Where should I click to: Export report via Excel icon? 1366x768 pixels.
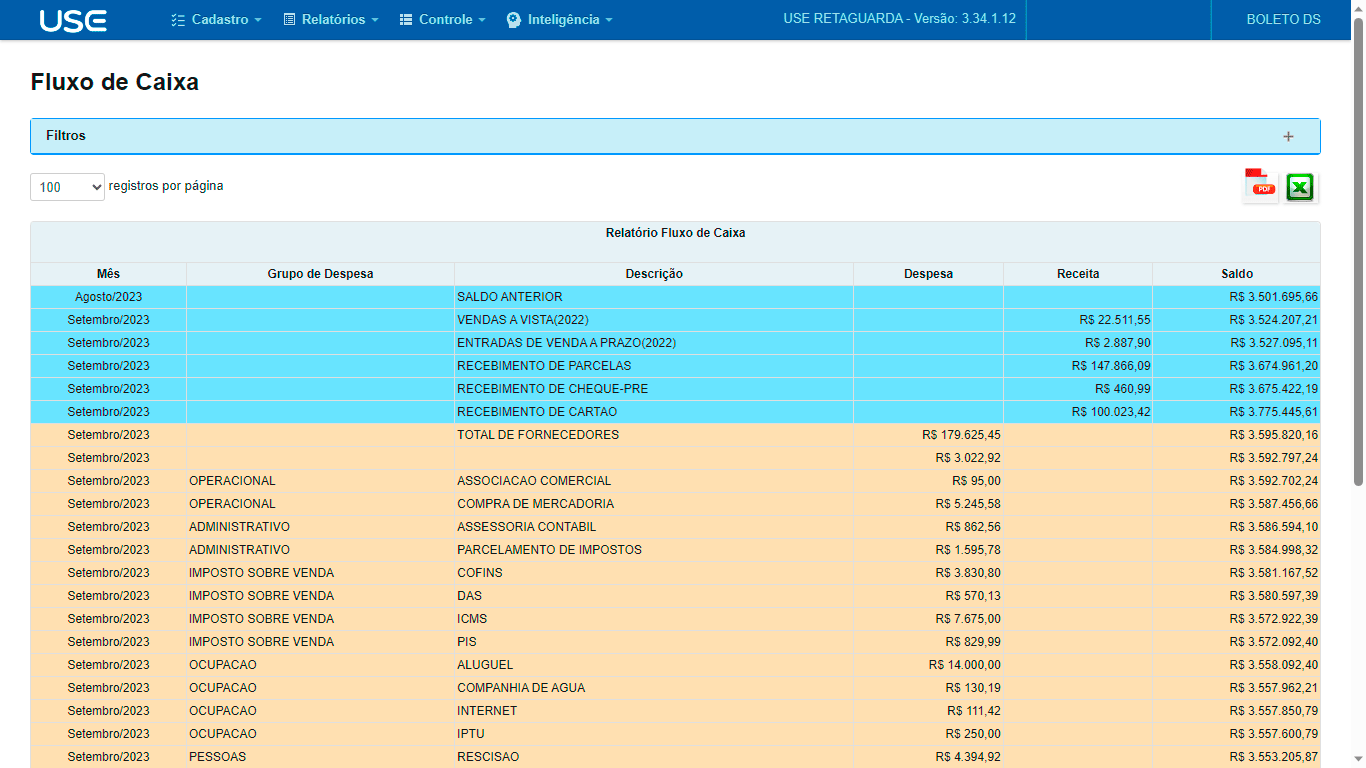tap(1300, 187)
